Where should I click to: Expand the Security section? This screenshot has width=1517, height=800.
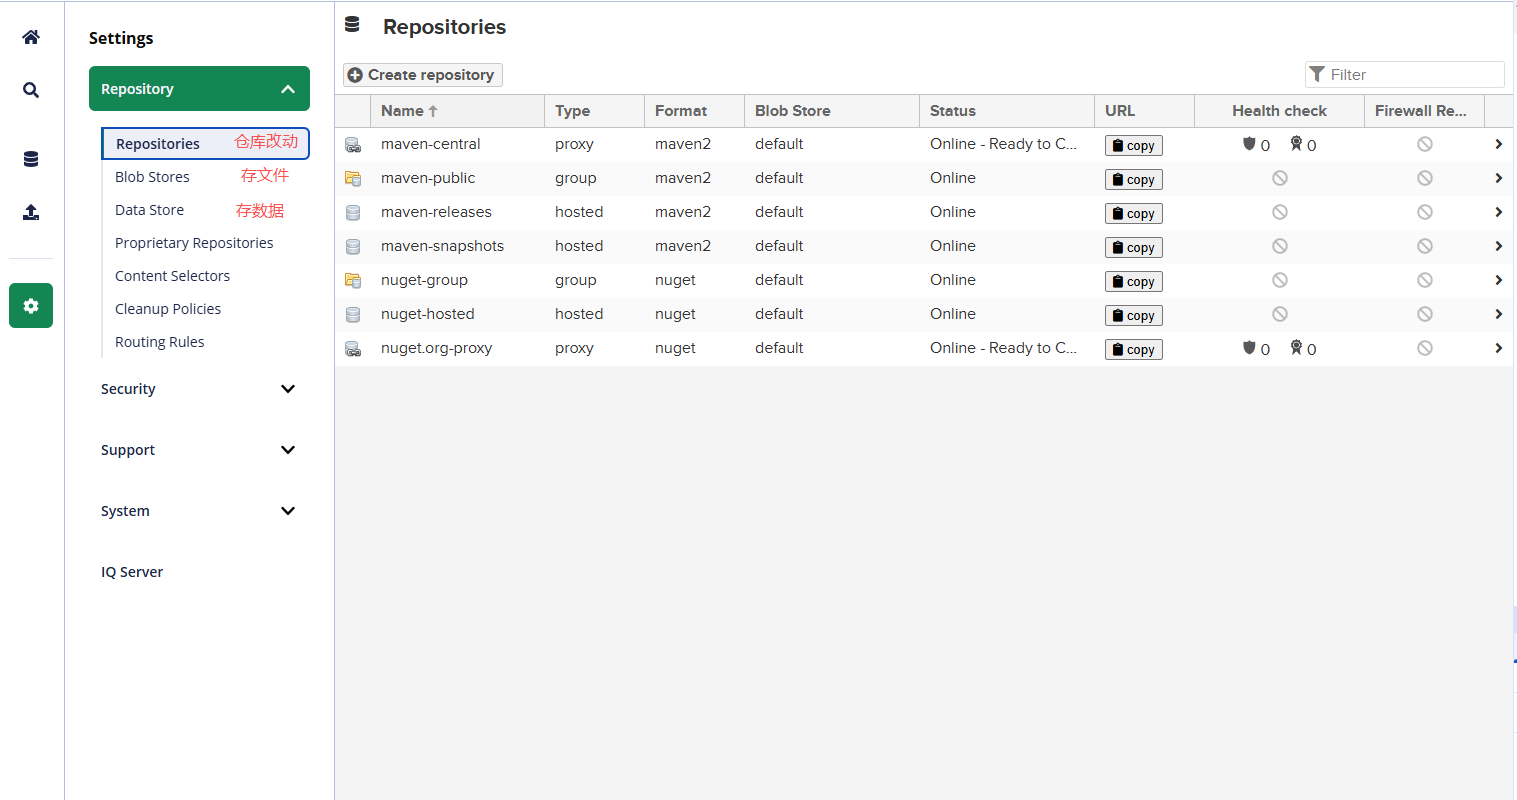click(x=199, y=389)
